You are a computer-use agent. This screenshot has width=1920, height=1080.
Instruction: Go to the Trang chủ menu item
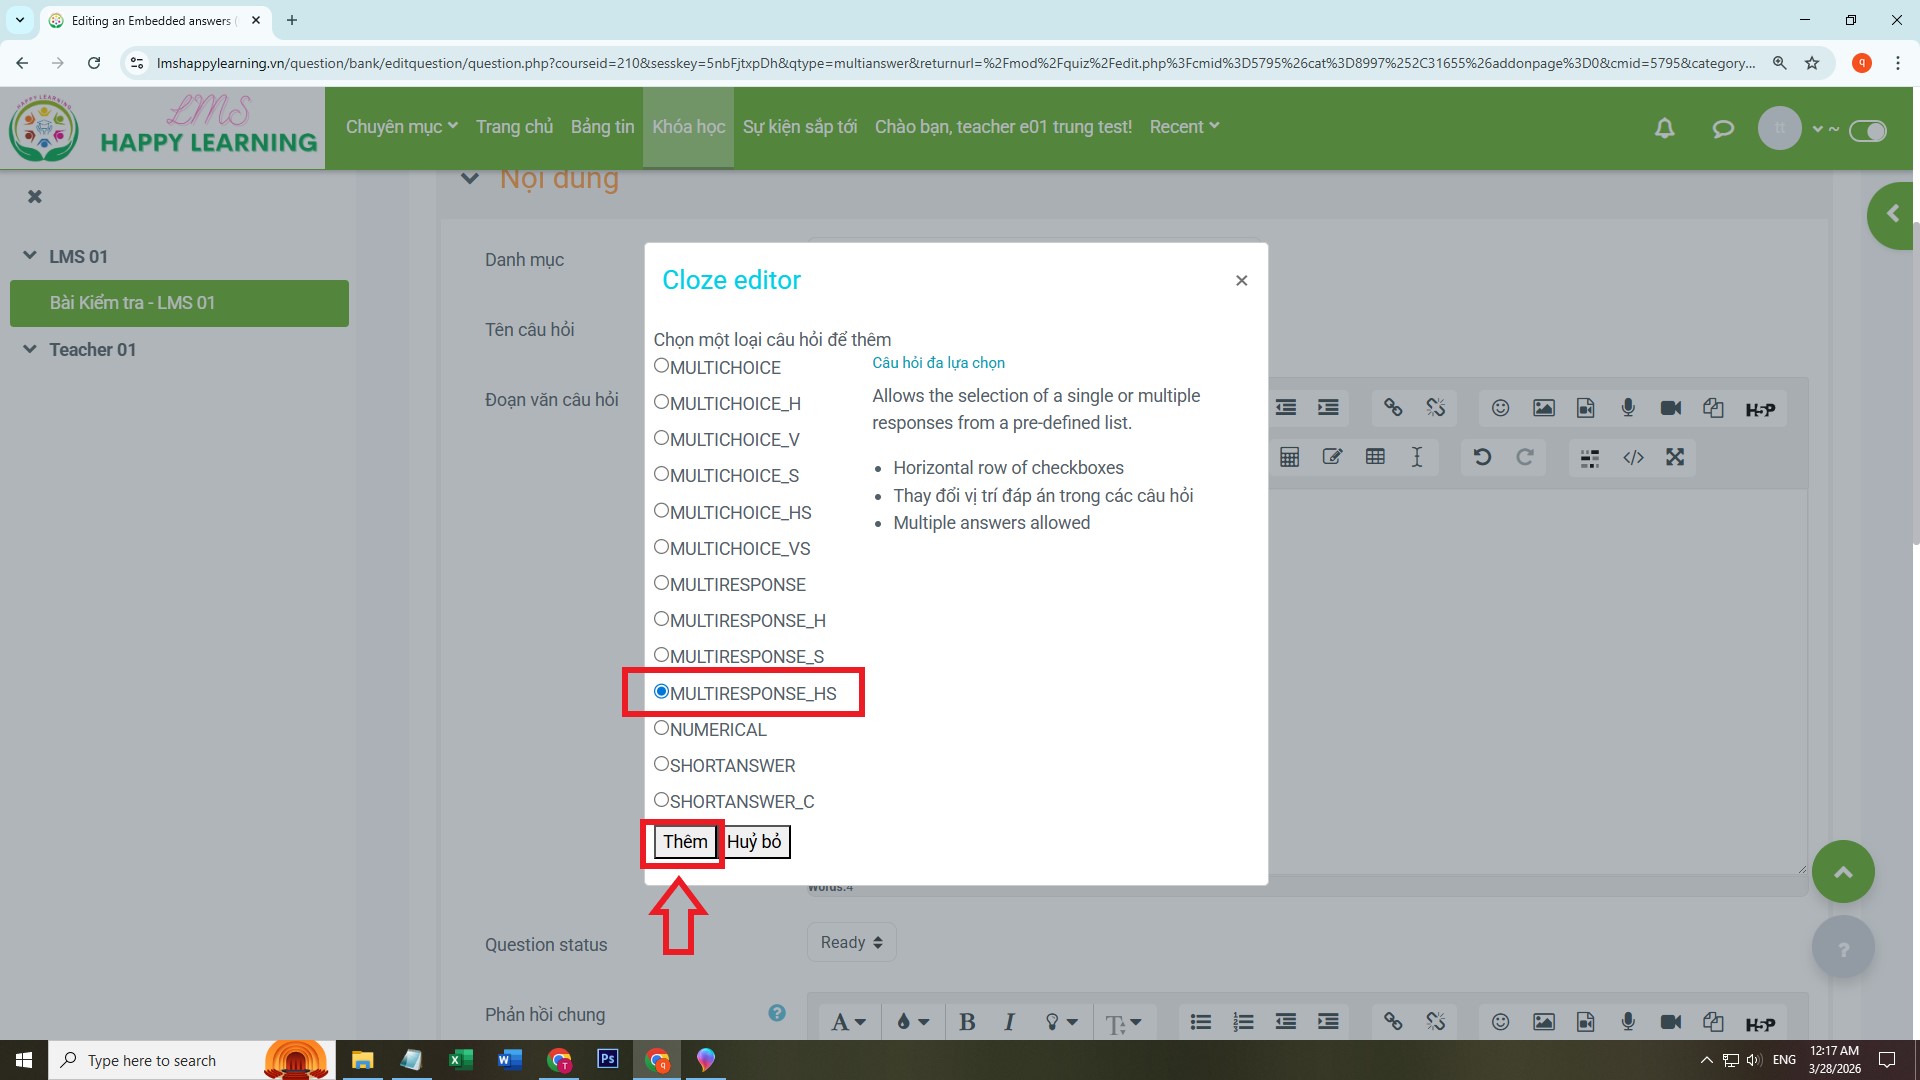tap(514, 127)
